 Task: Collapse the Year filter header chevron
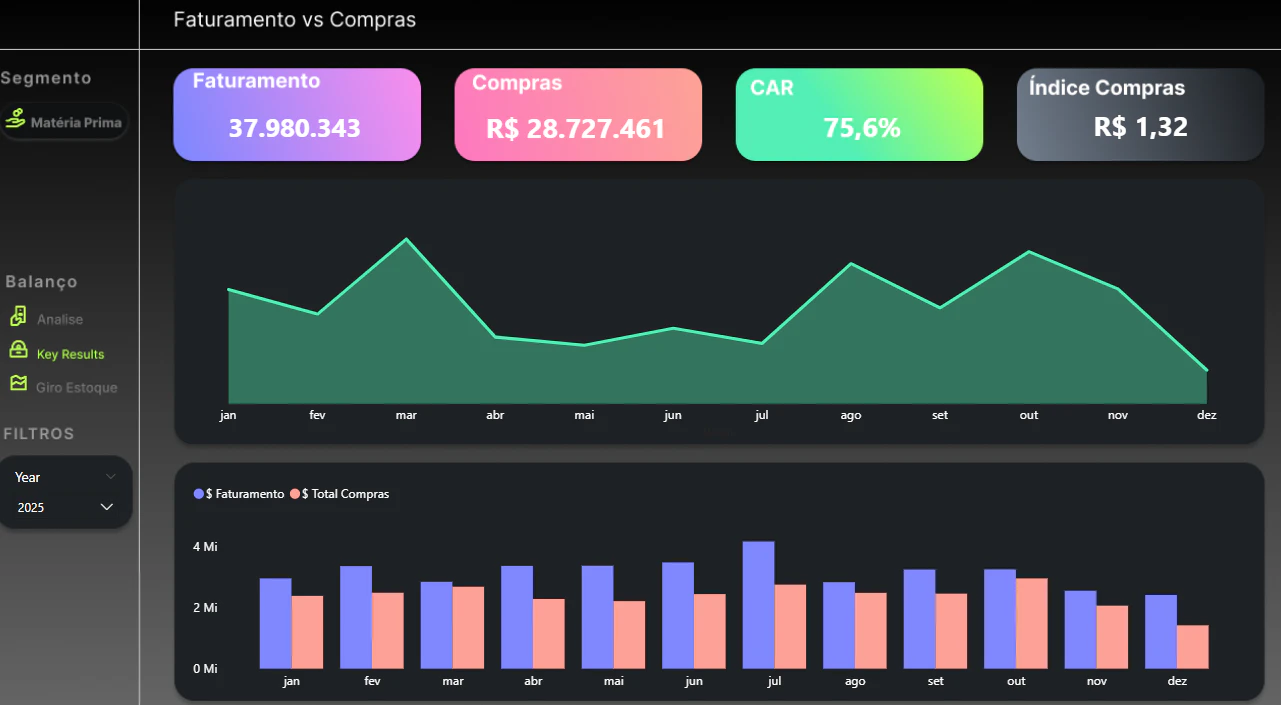point(110,477)
